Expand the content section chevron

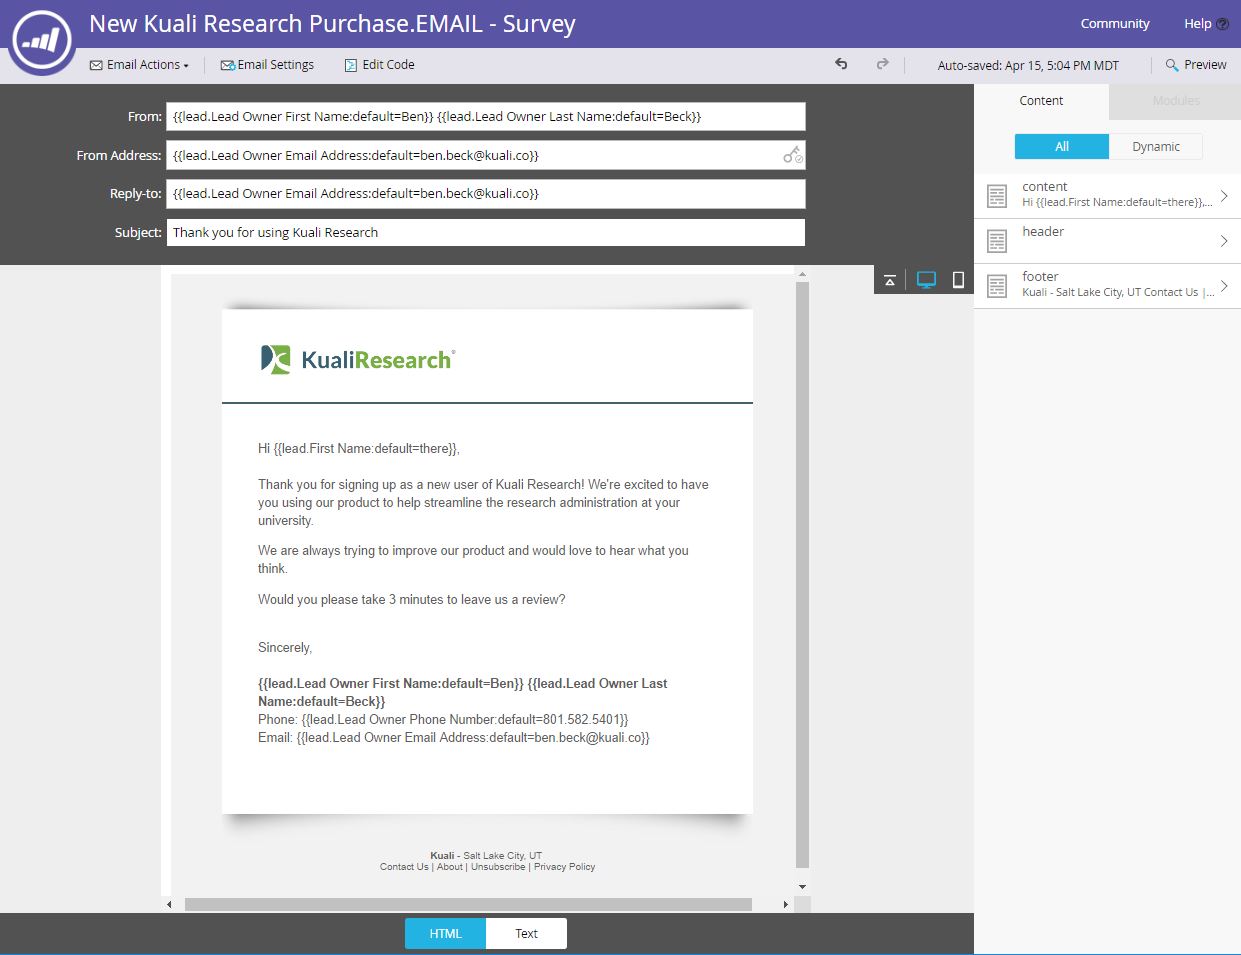tap(1224, 196)
